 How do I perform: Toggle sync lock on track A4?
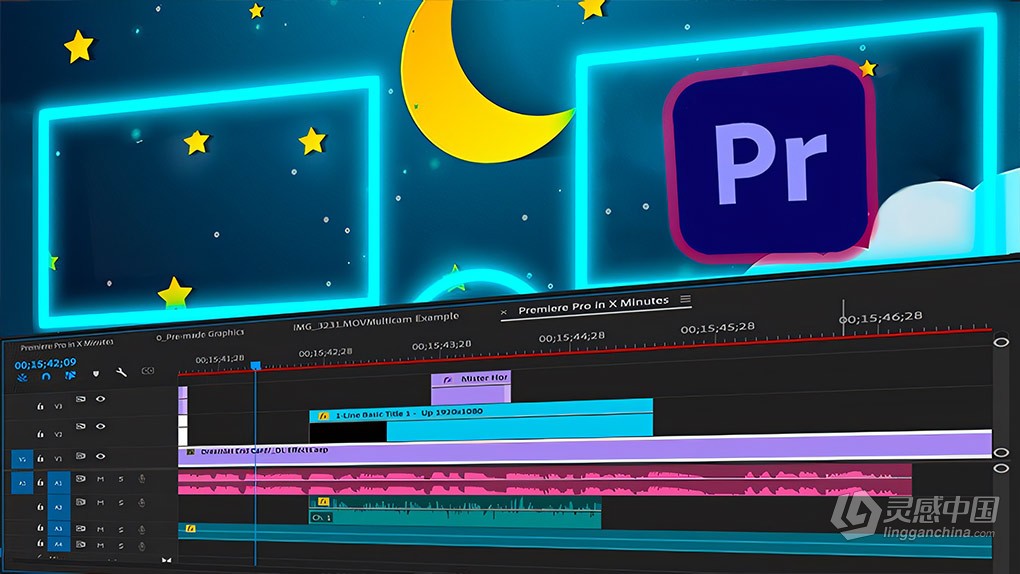[x=80, y=545]
